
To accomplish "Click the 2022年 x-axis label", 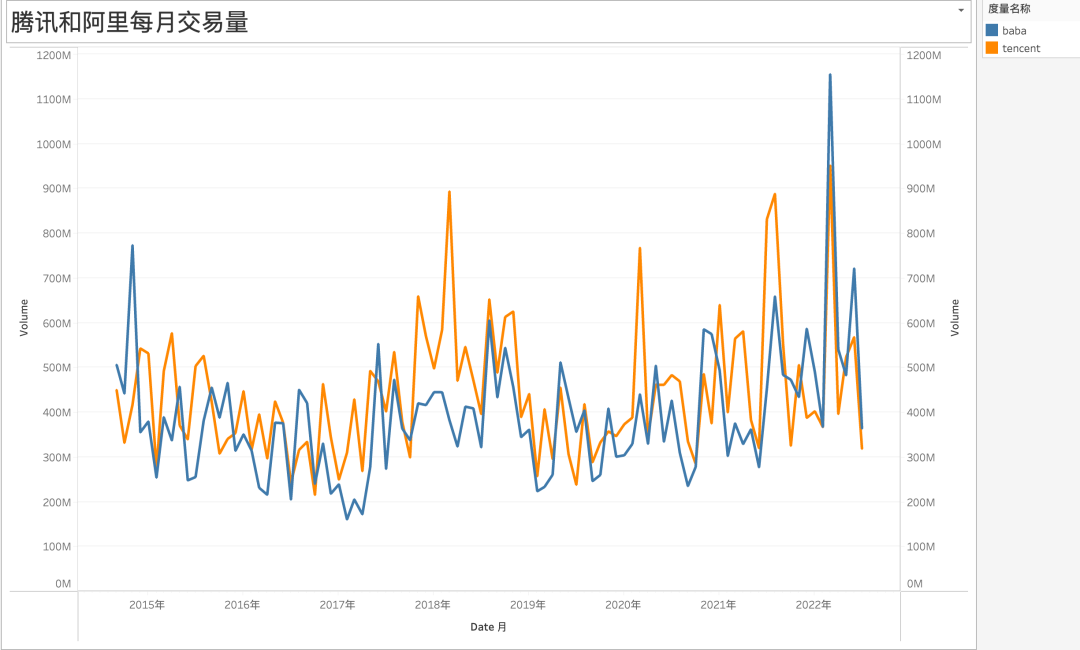I will (x=813, y=605).
